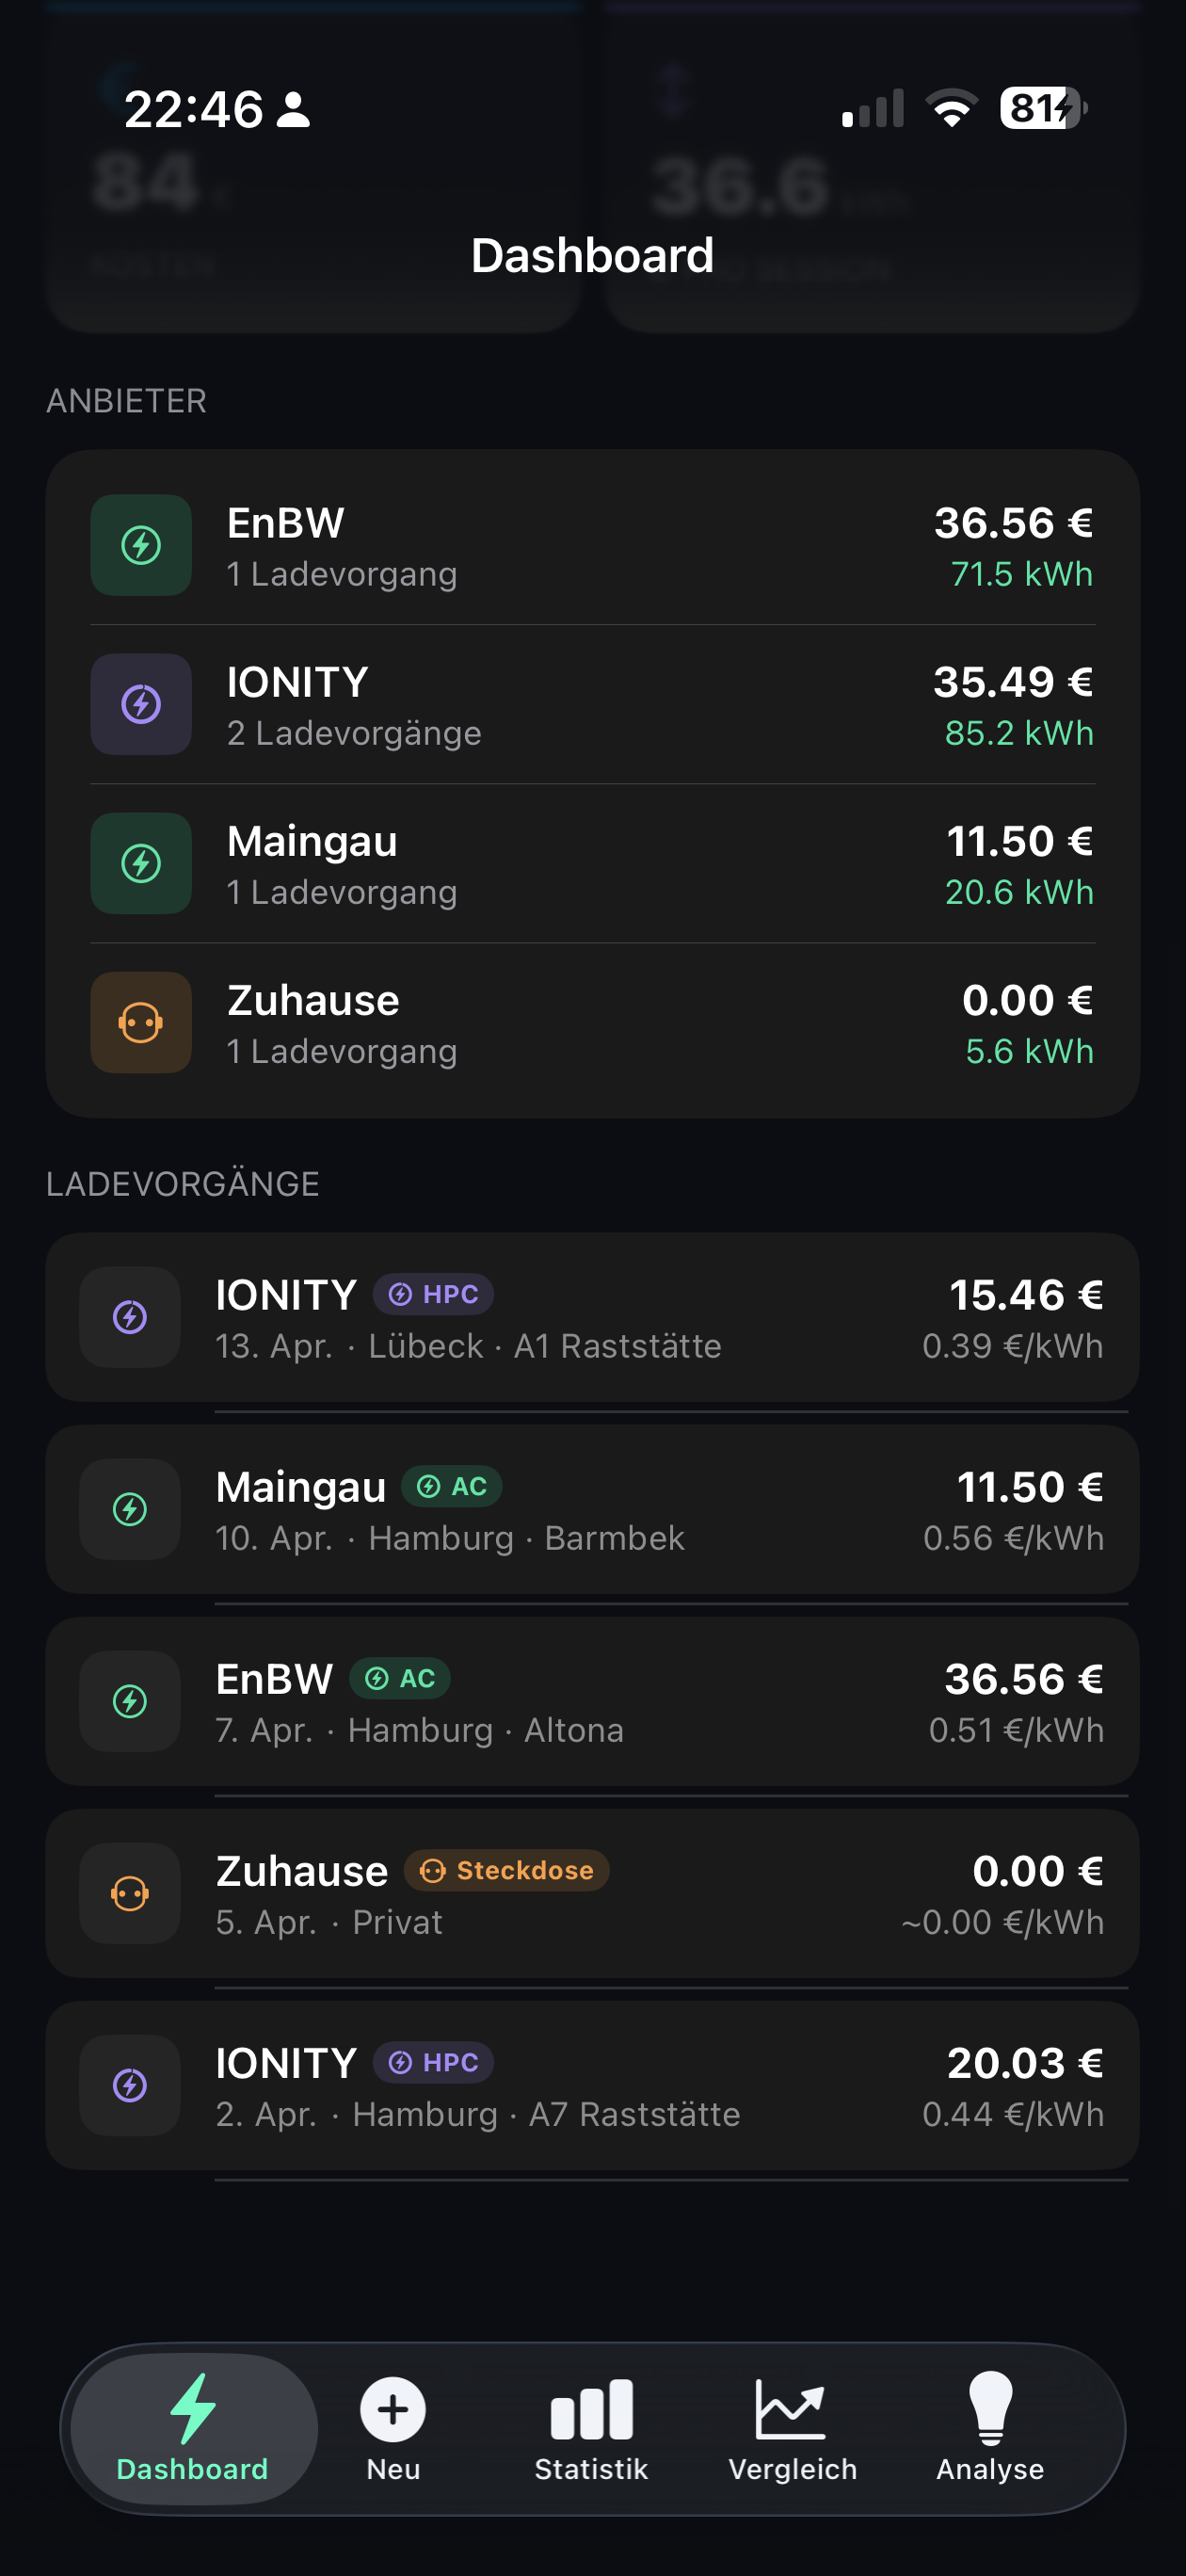The height and width of the screenshot is (2576, 1186).
Task: Open the Neu tab to add charging
Action: tap(393, 2428)
